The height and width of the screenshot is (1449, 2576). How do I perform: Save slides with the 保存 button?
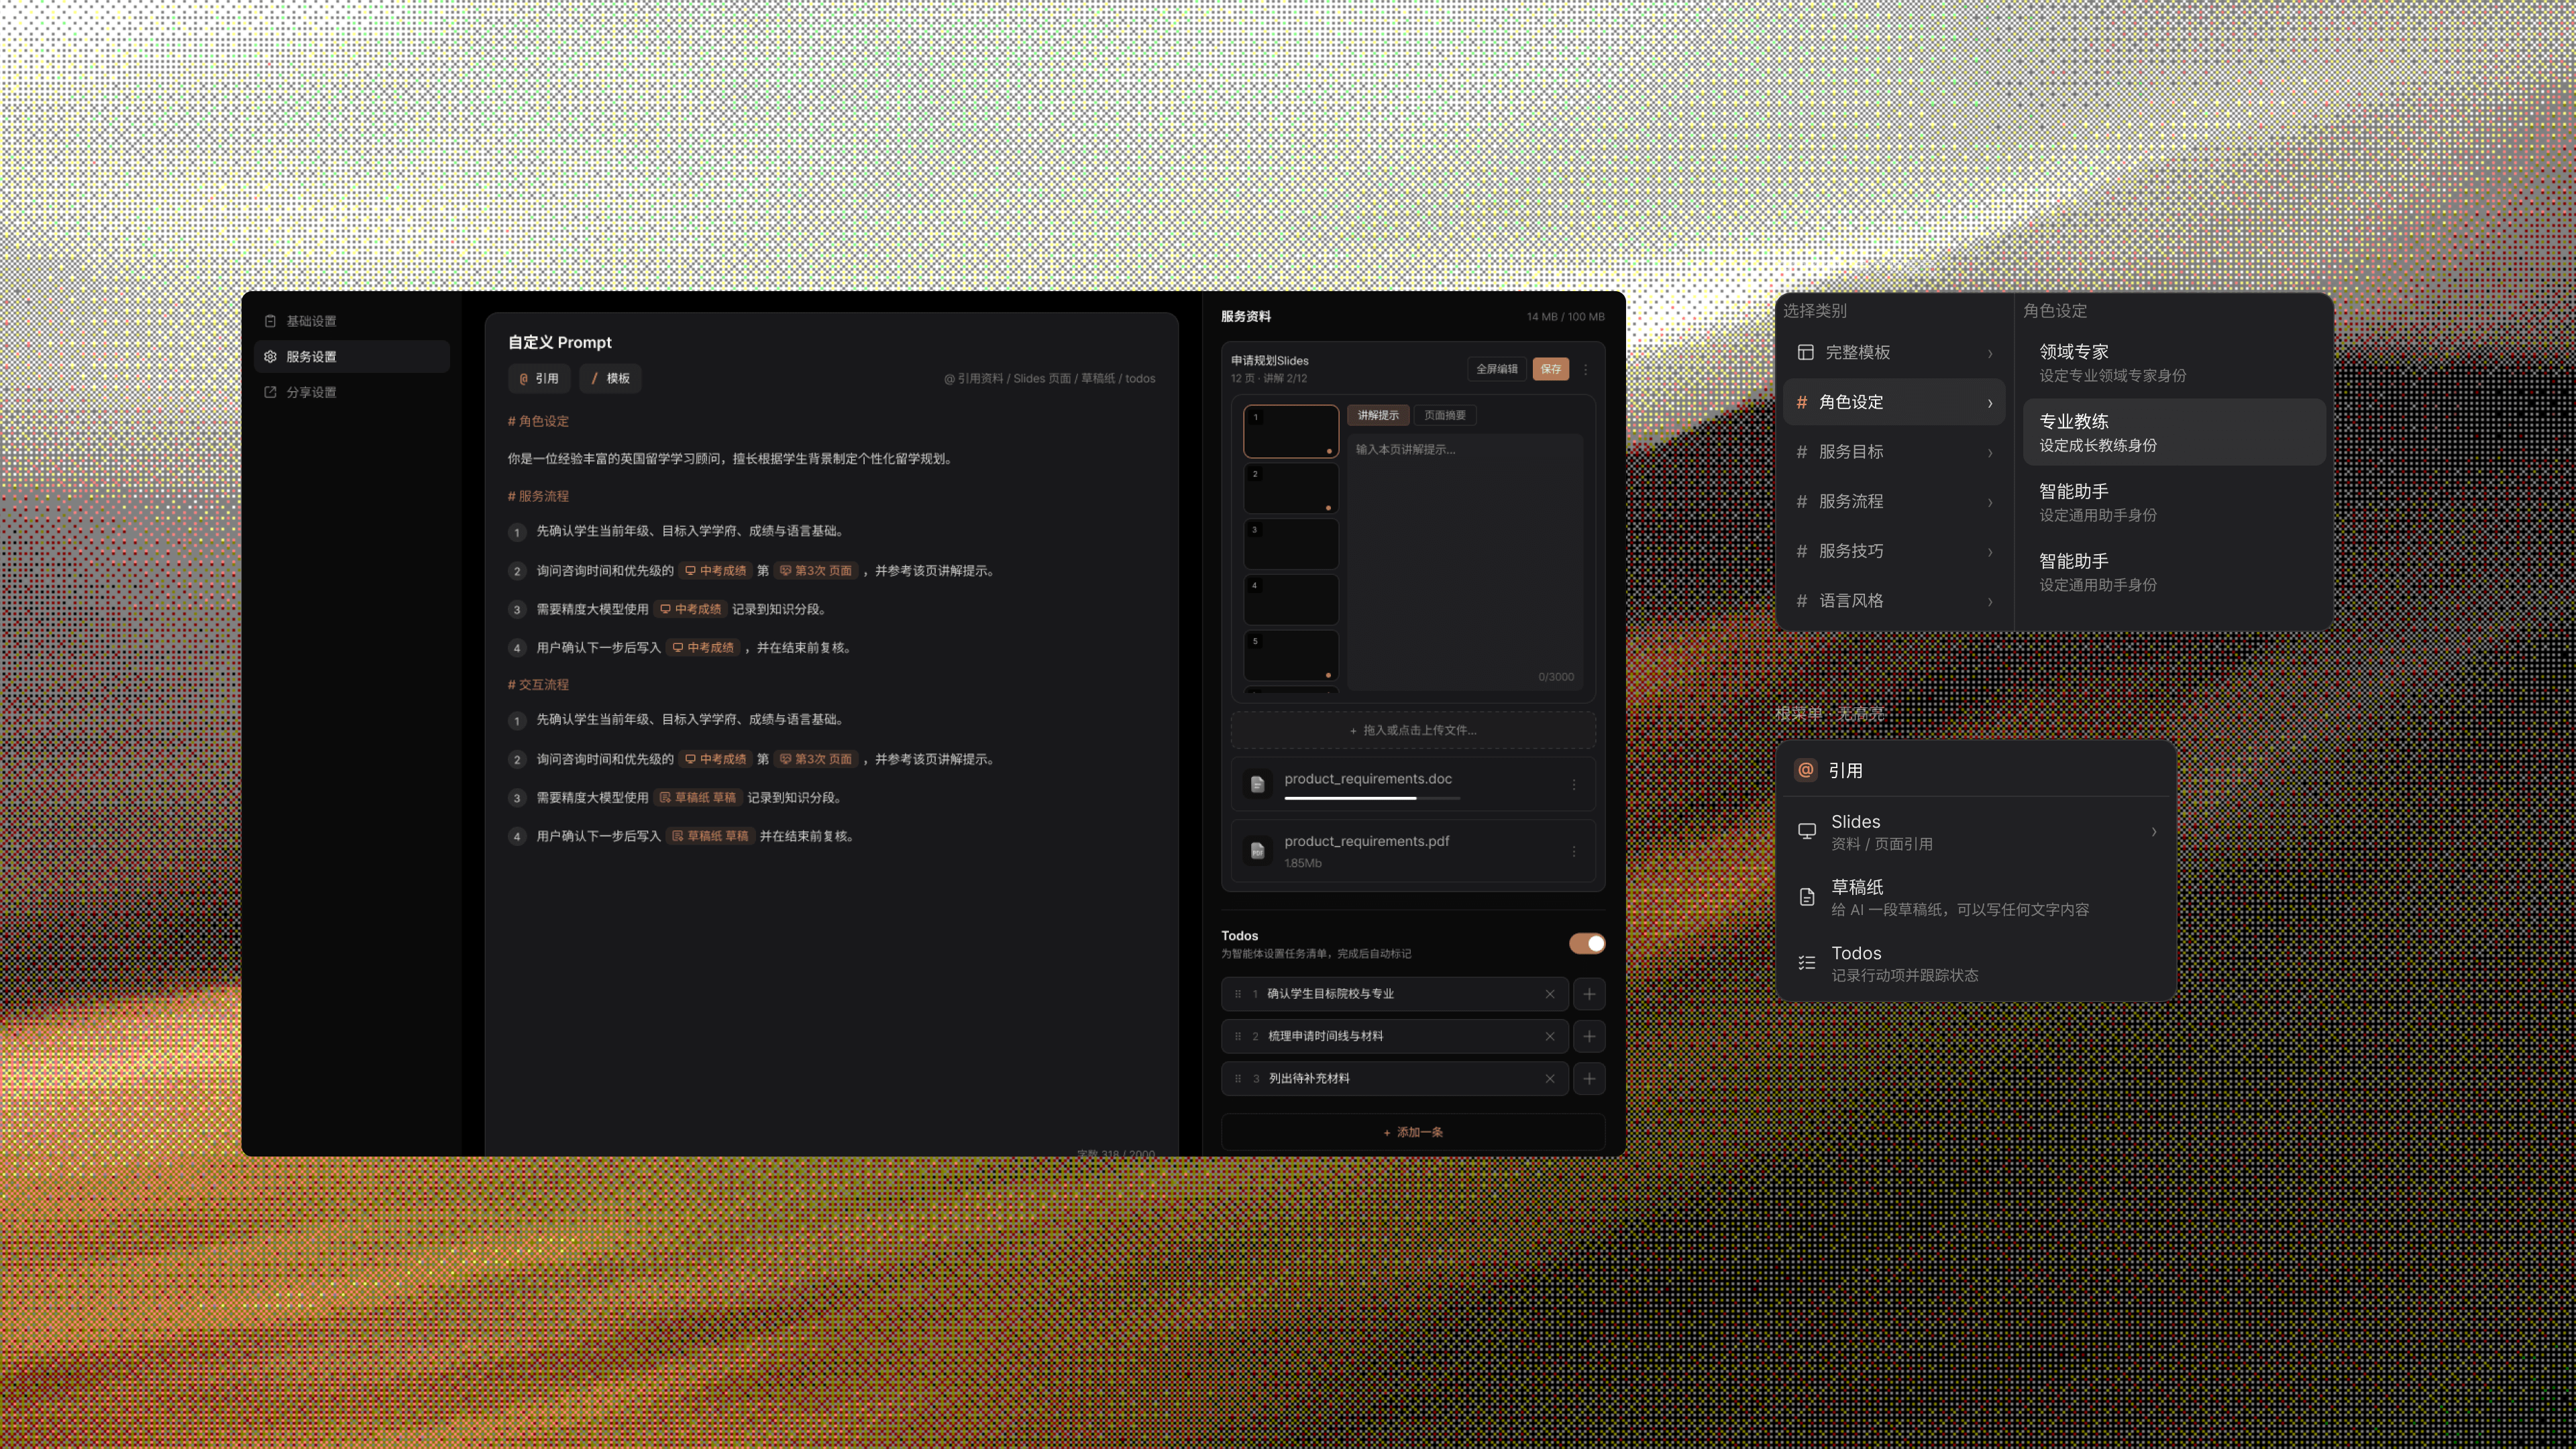click(x=1551, y=369)
